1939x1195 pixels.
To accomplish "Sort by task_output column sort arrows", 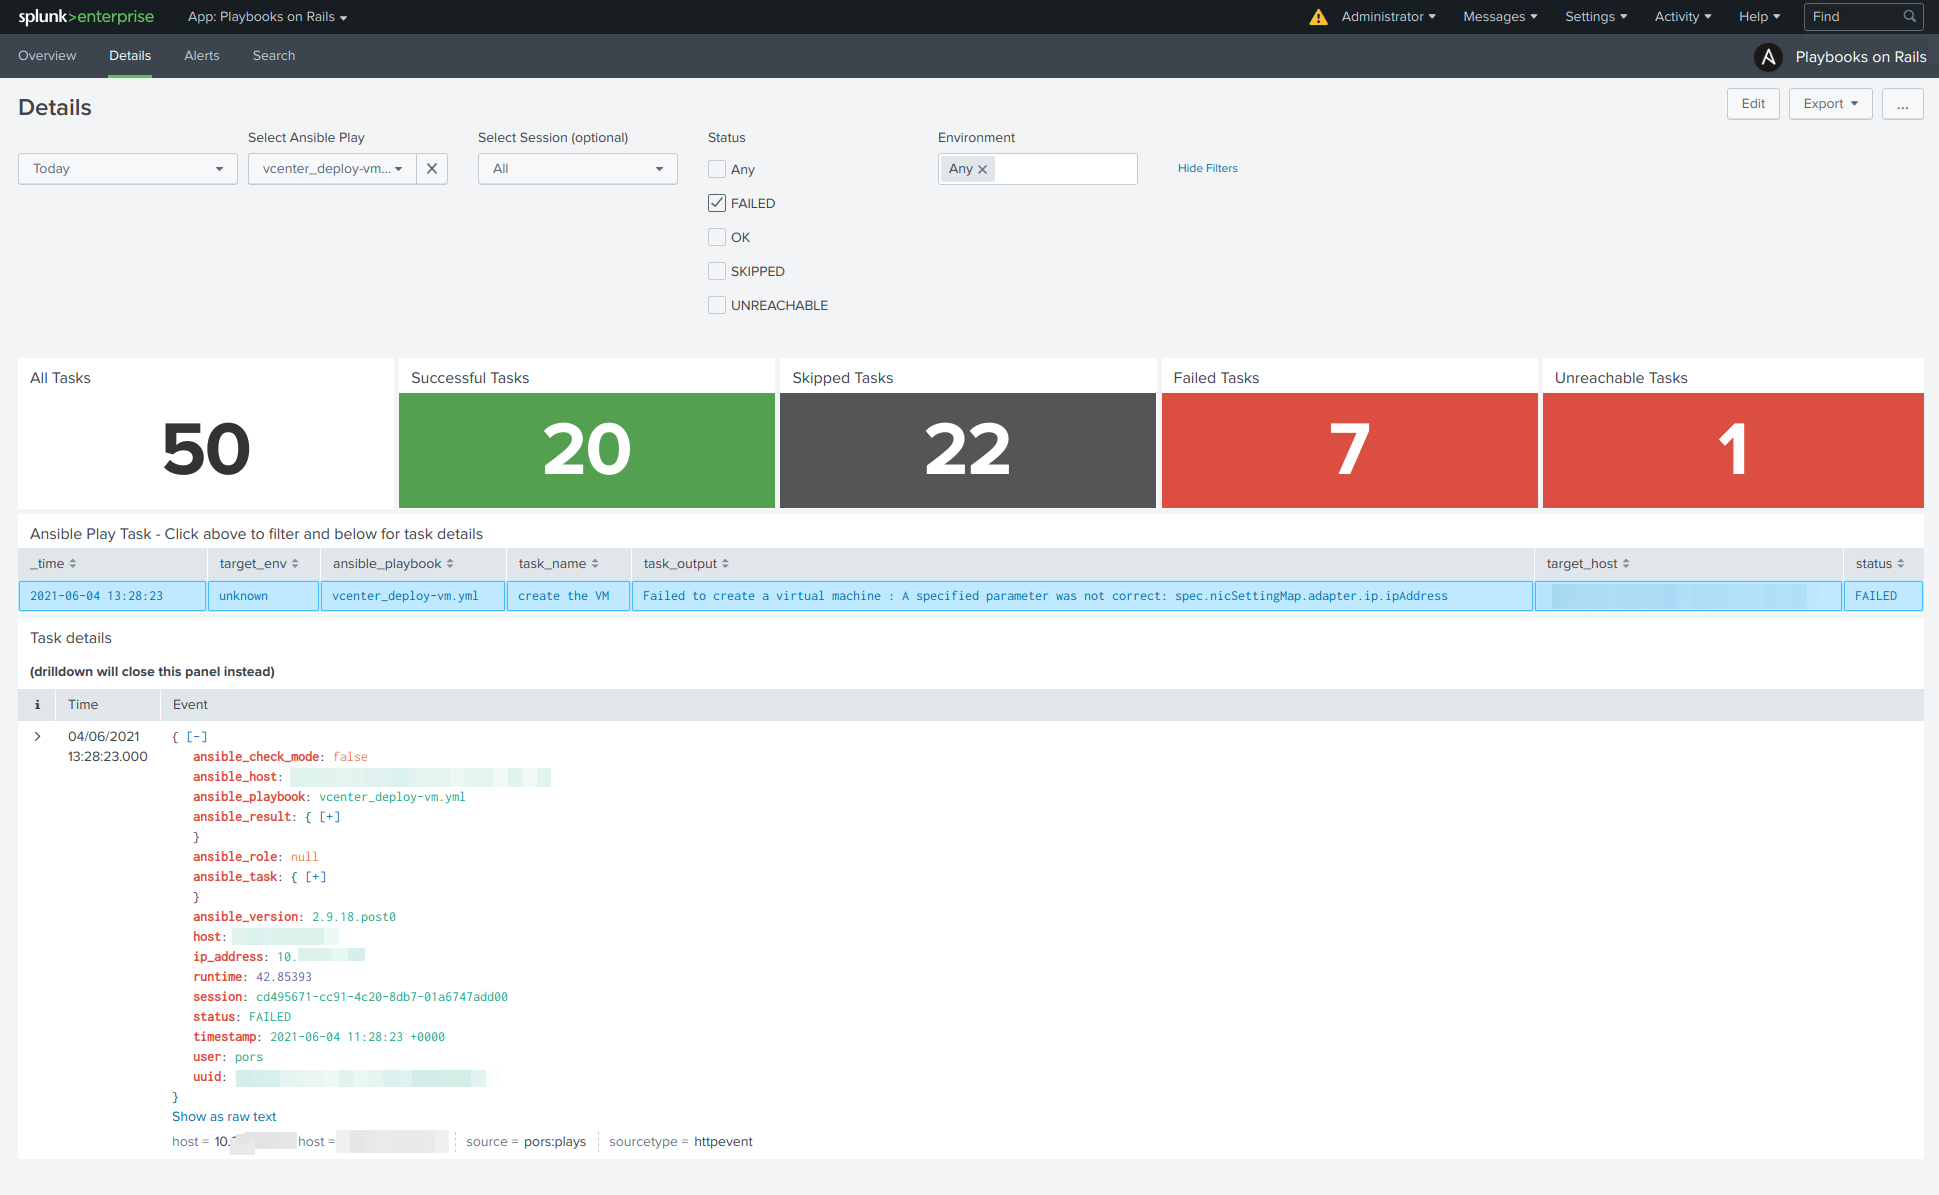I will 725,564.
